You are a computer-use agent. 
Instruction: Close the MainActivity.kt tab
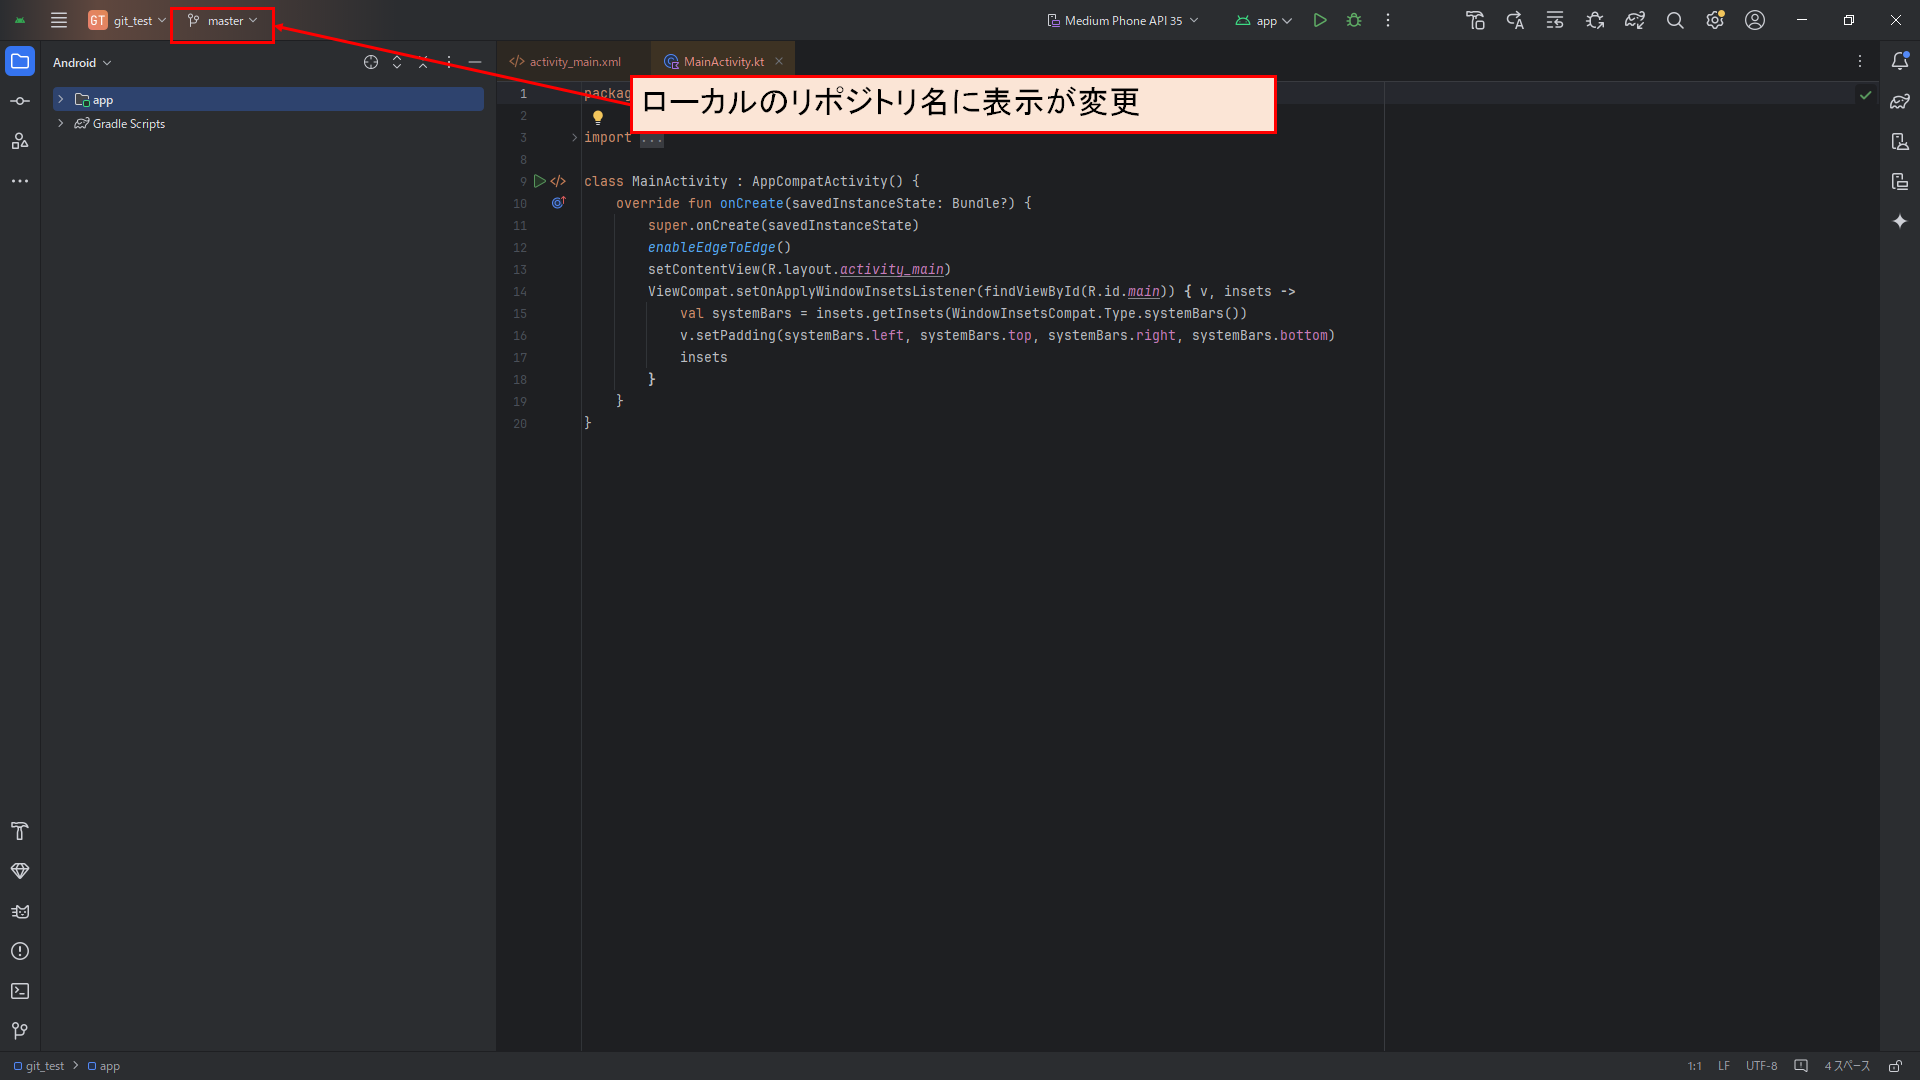point(779,62)
